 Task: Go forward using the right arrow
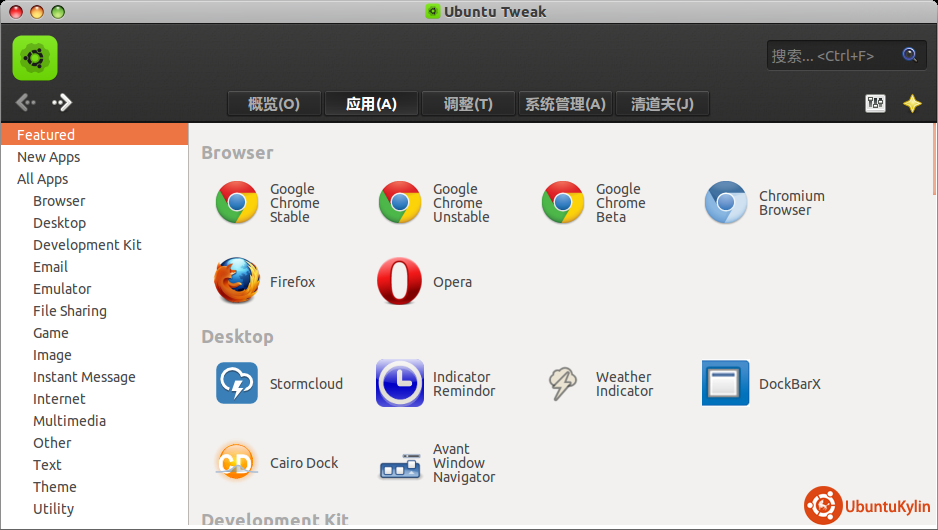62,102
